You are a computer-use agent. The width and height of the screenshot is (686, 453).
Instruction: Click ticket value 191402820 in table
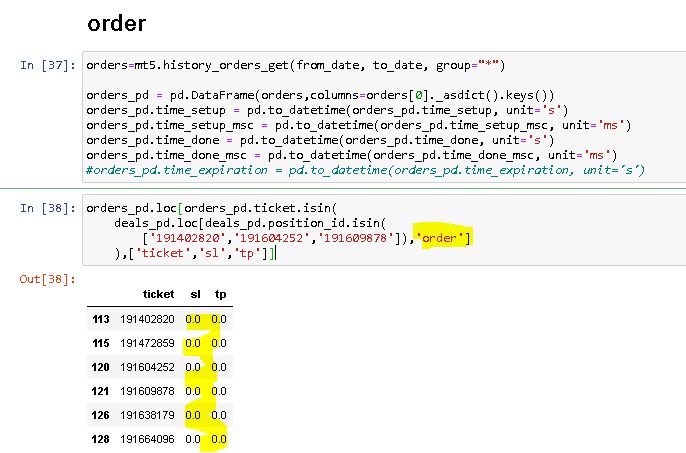[147, 319]
